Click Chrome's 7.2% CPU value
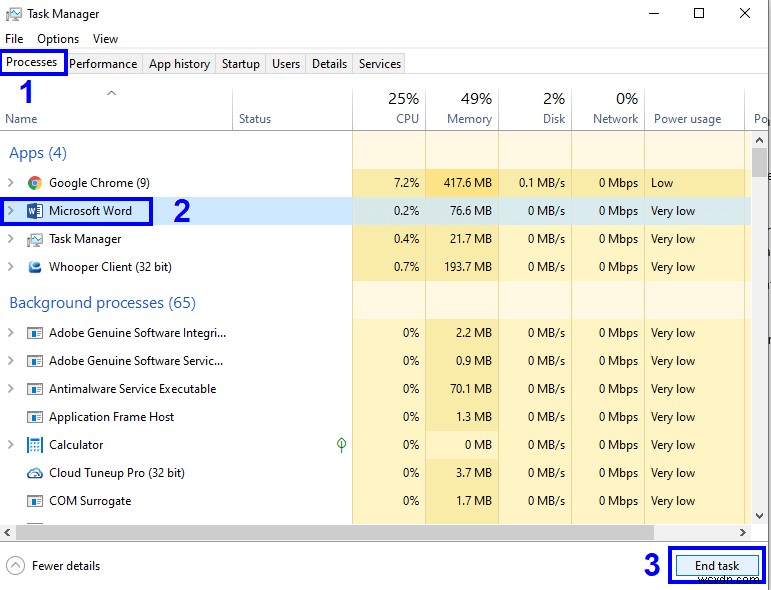The image size is (771, 590). coord(406,183)
